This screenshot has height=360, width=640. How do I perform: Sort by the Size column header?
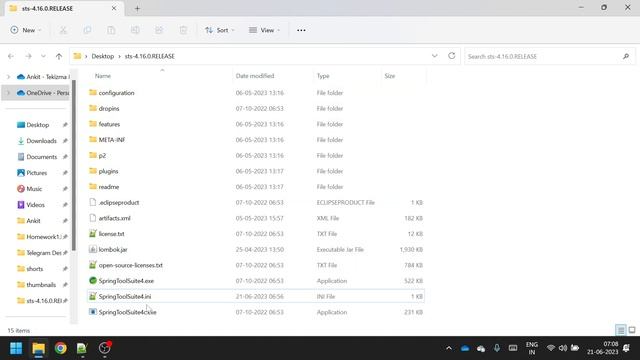(x=390, y=76)
